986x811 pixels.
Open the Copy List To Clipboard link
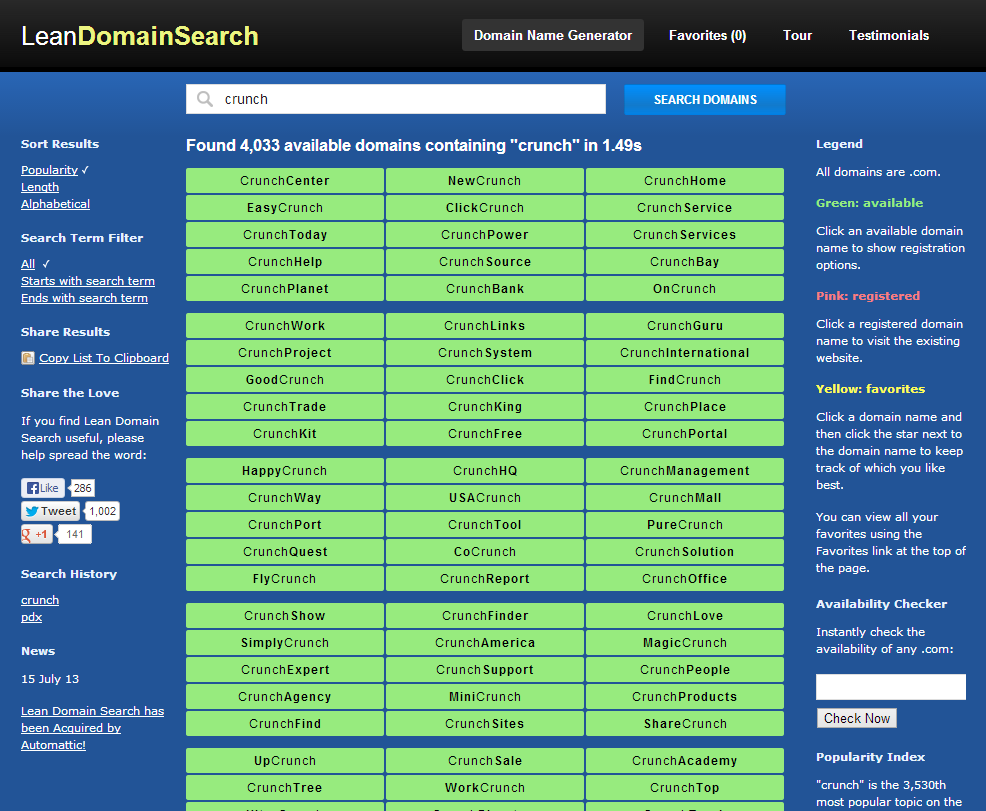point(104,358)
